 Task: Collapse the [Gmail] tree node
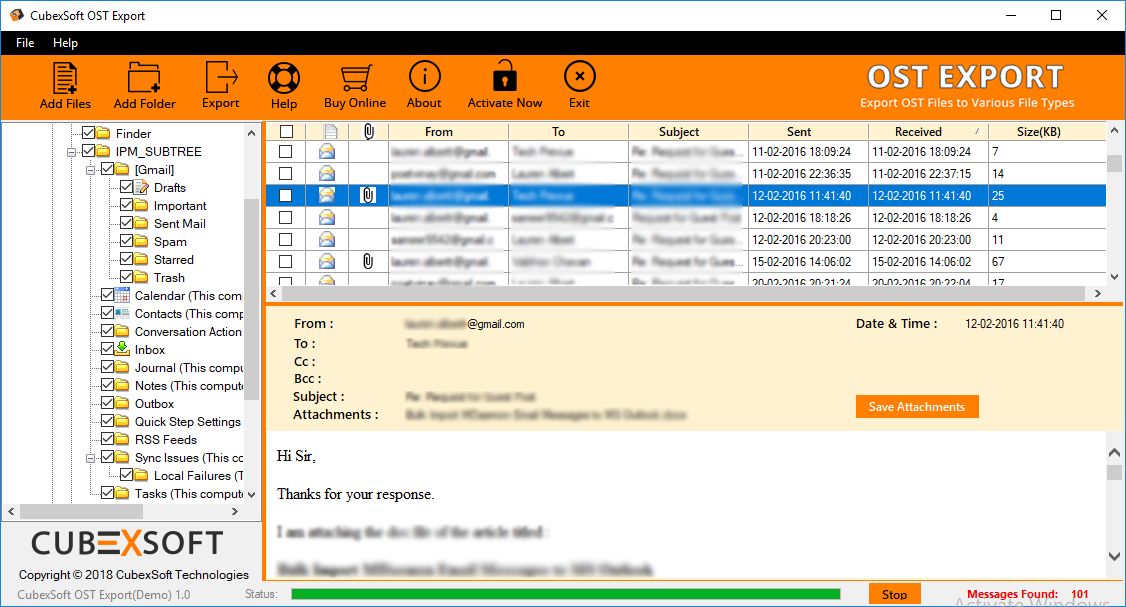click(x=90, y=170)
